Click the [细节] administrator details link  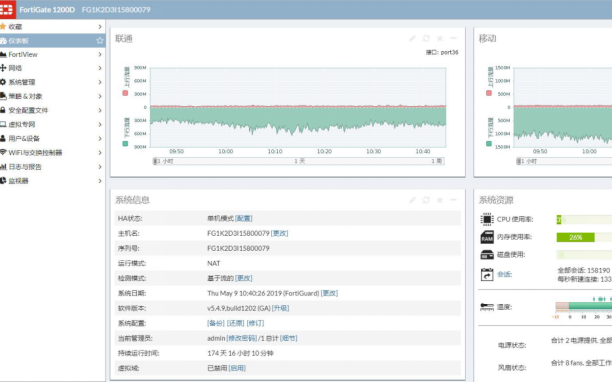(288, 338)
